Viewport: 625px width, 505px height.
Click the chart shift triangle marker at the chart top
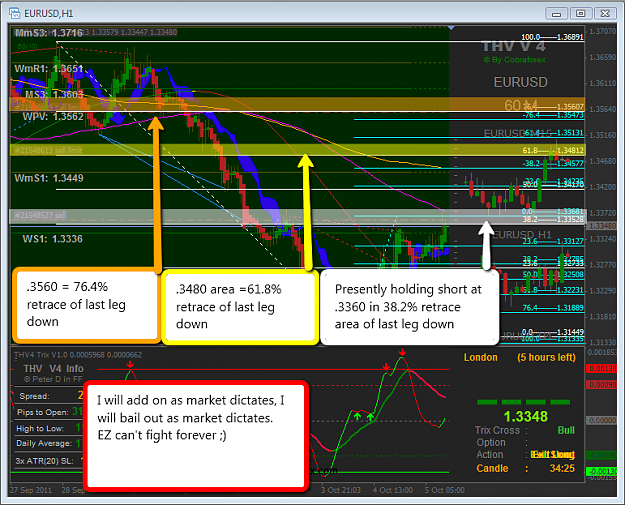[451, 28]
